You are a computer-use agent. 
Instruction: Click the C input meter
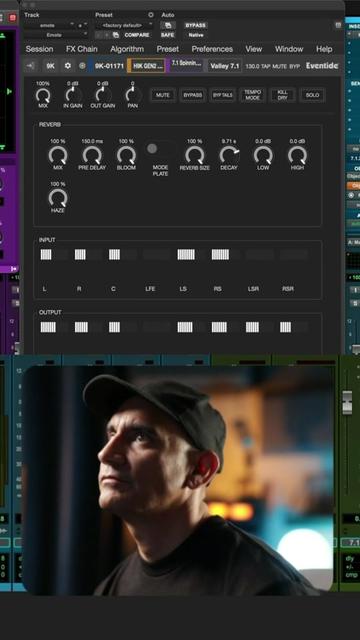[123, 255]
